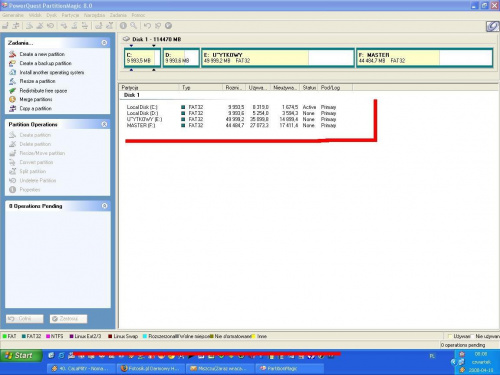Screen dimensions: 500x375
Task: Collapse the Operations Pending panel
Action: [104, 206]
